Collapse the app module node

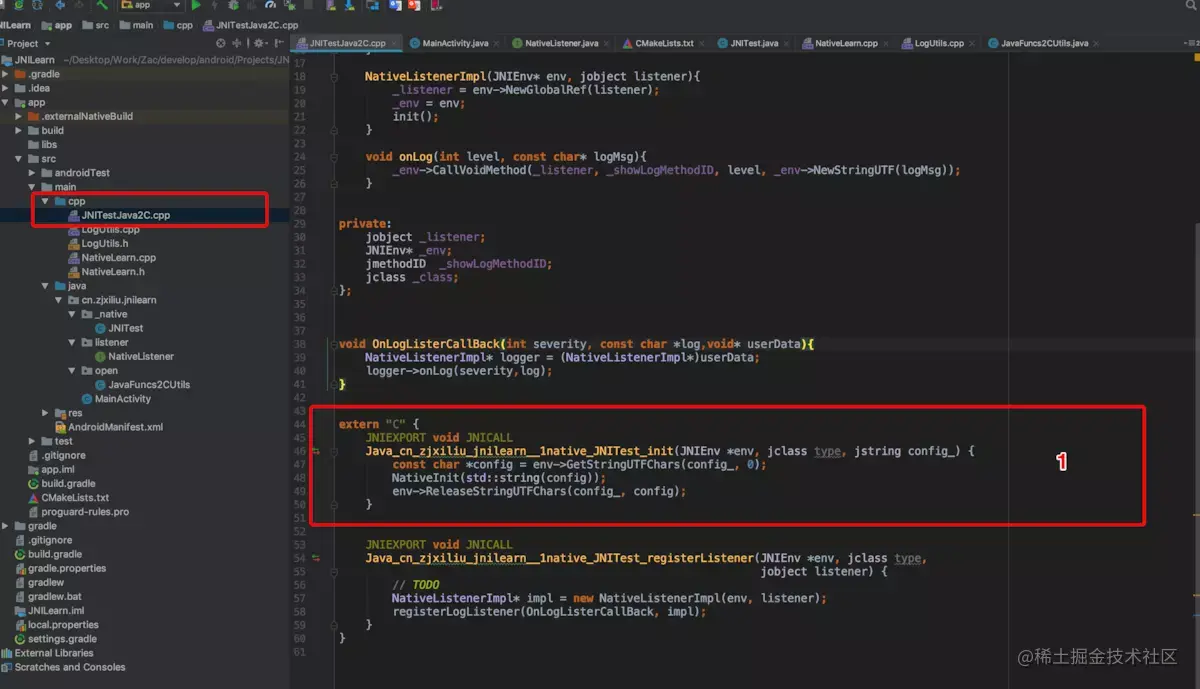[6, 102]
